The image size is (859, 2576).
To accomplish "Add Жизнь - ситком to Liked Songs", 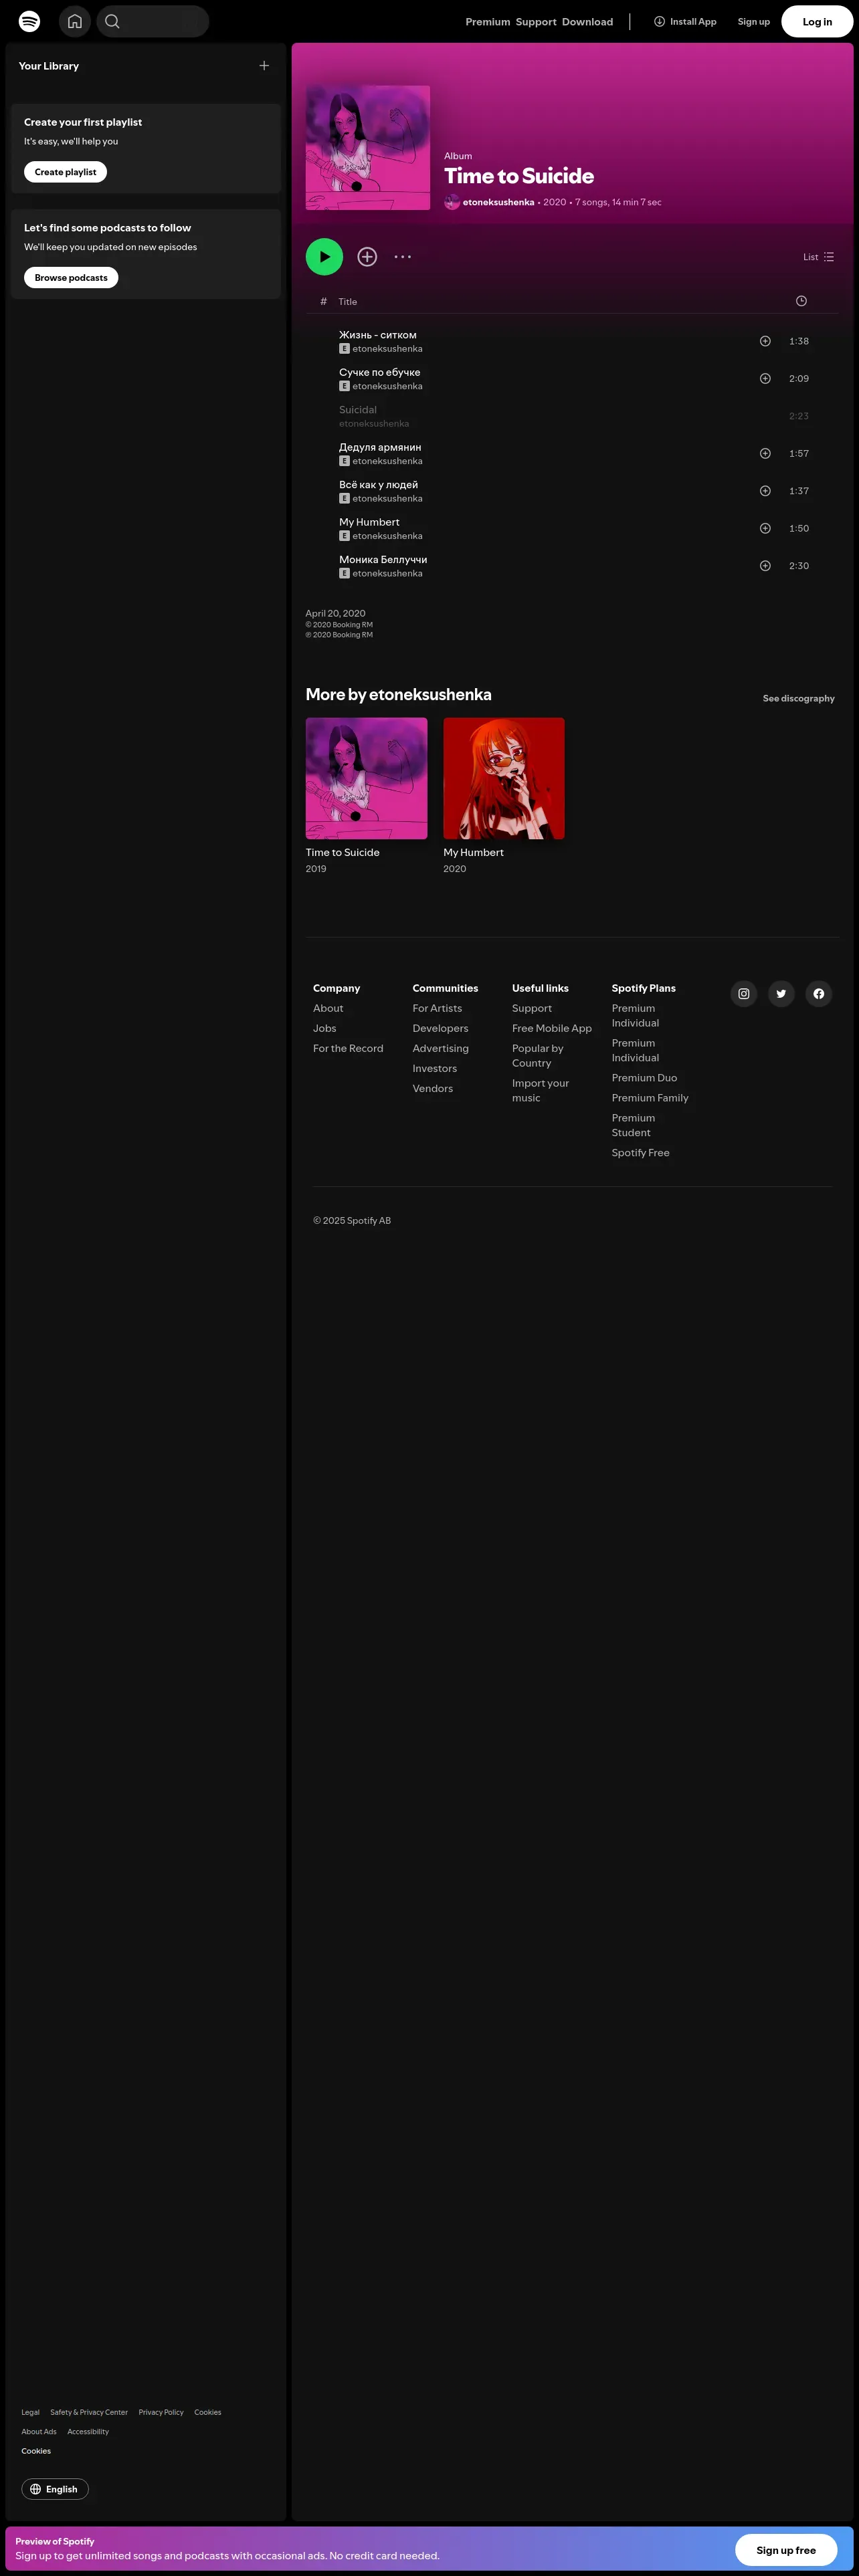I will [765, 341].
